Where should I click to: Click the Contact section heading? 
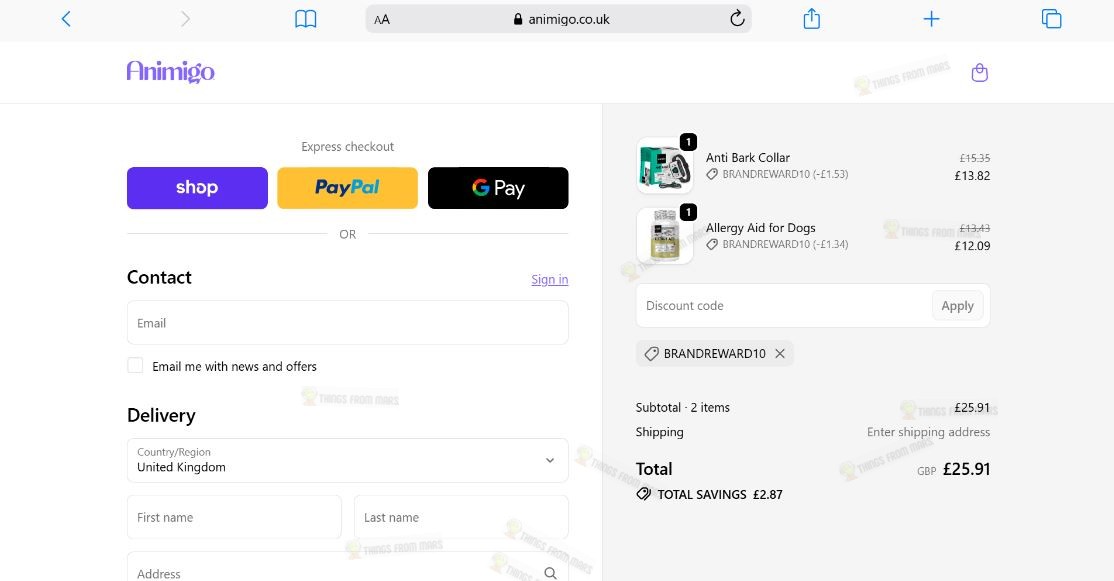(159, 277)
